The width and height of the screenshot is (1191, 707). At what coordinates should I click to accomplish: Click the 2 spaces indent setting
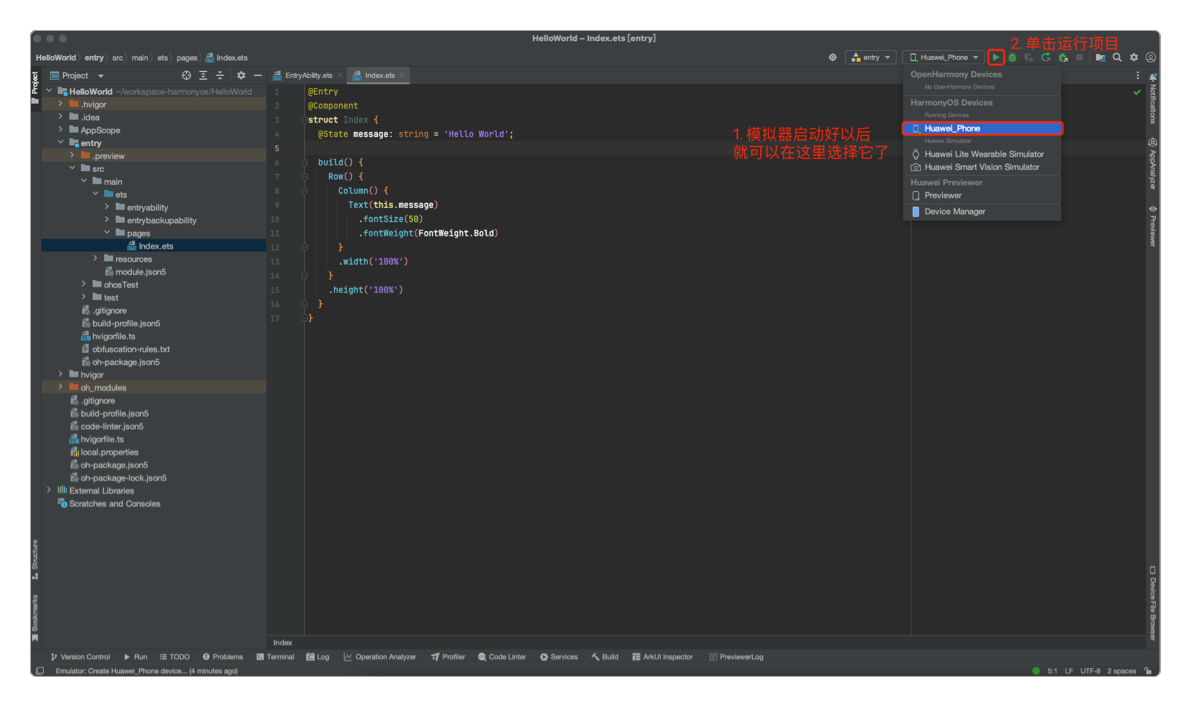1121,671
